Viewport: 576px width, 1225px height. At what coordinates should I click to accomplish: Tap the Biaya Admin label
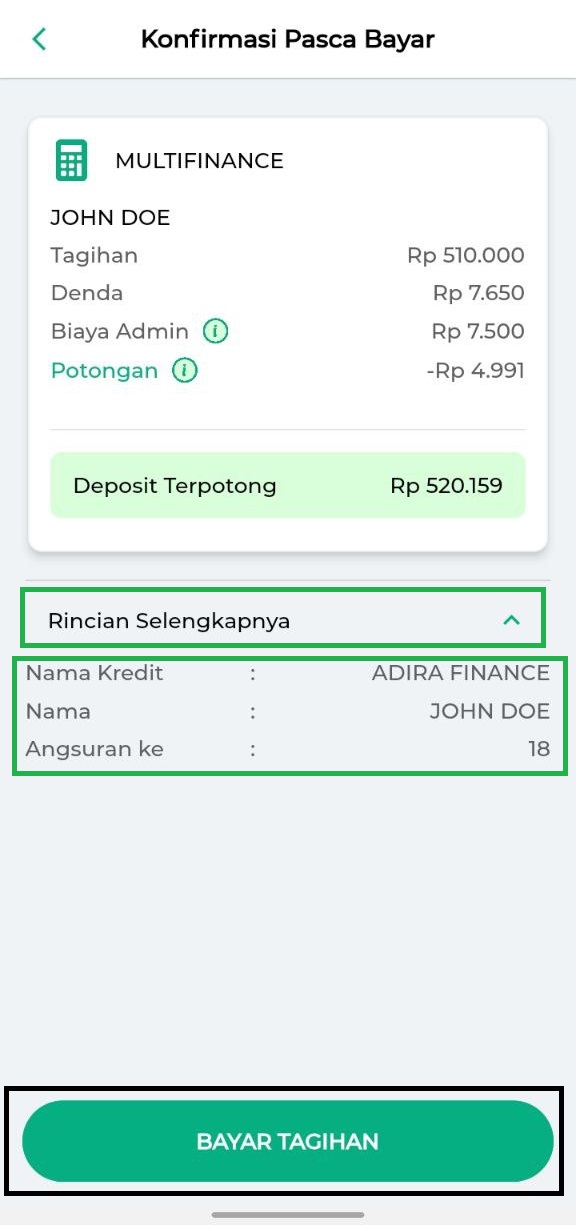(119, 331)
